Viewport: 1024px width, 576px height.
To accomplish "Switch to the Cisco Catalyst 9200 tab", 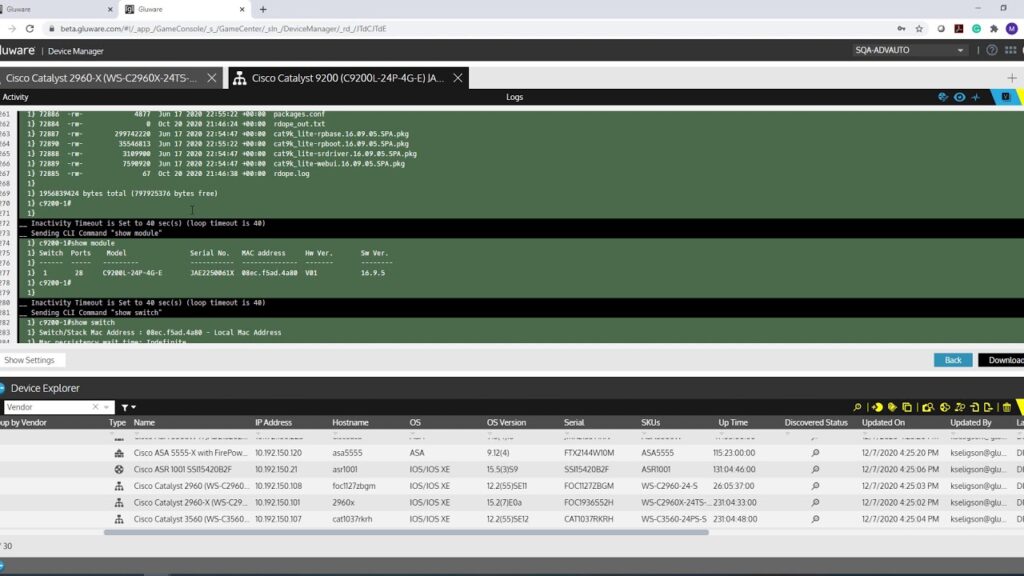I will (345, 76).
